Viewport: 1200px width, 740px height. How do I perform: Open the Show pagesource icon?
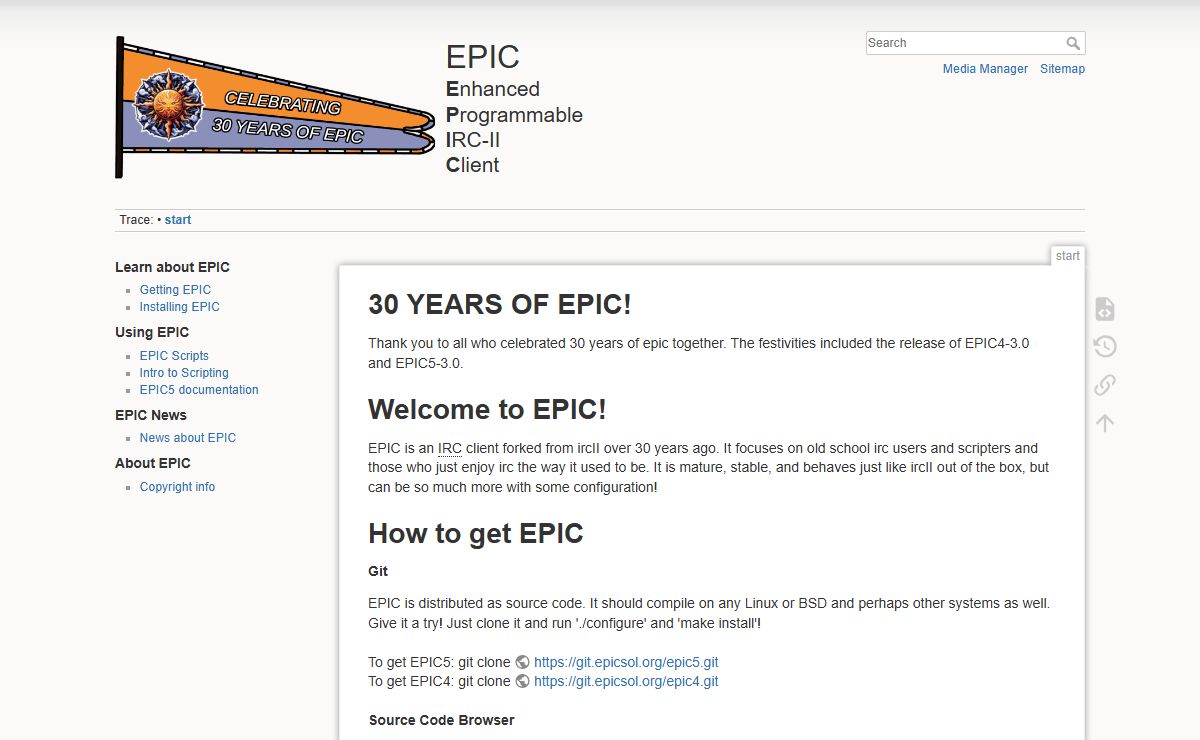[x=1105, y=309]
